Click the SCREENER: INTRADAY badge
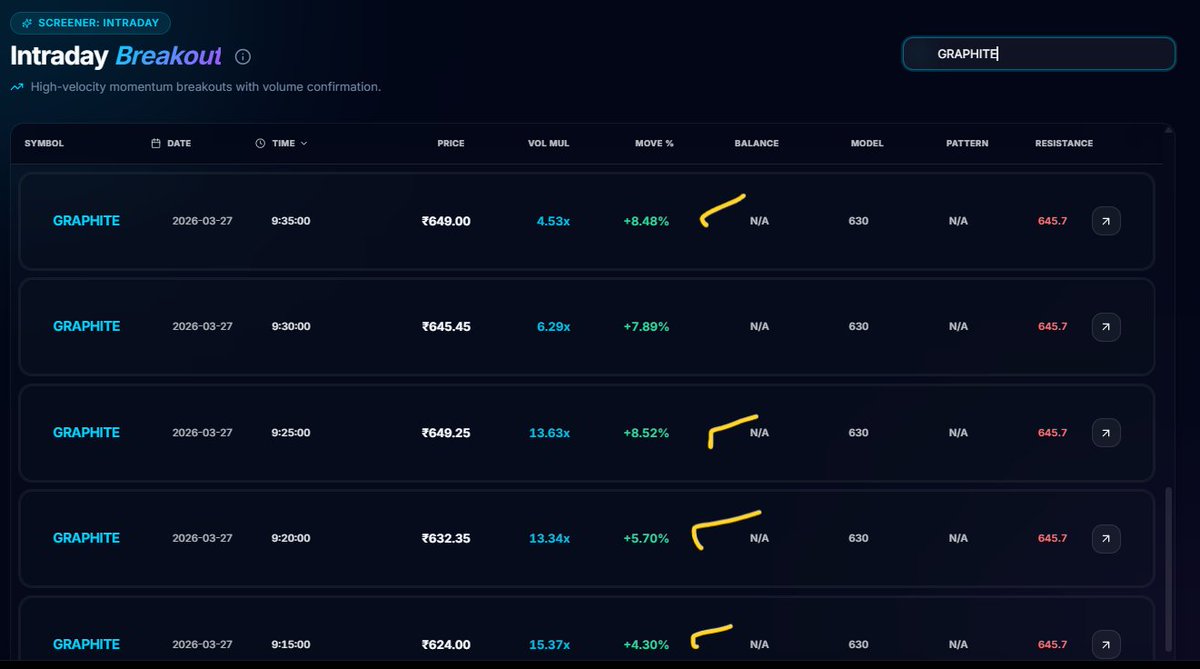This screenshot has height=669, width=1200. 90,23
